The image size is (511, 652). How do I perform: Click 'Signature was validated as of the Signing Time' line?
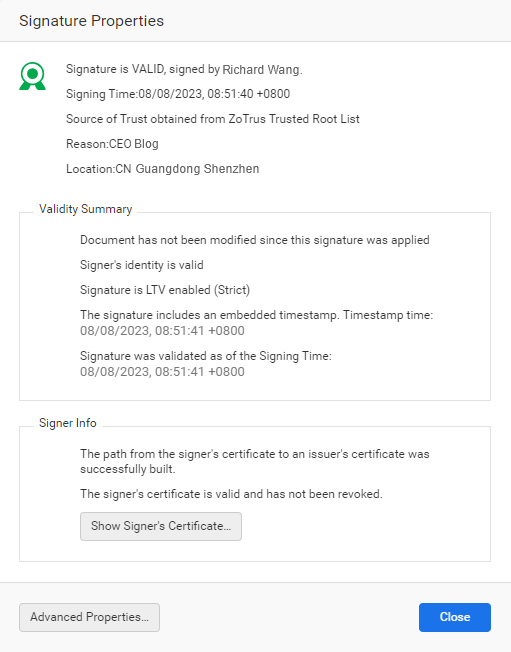pos(206,356)
